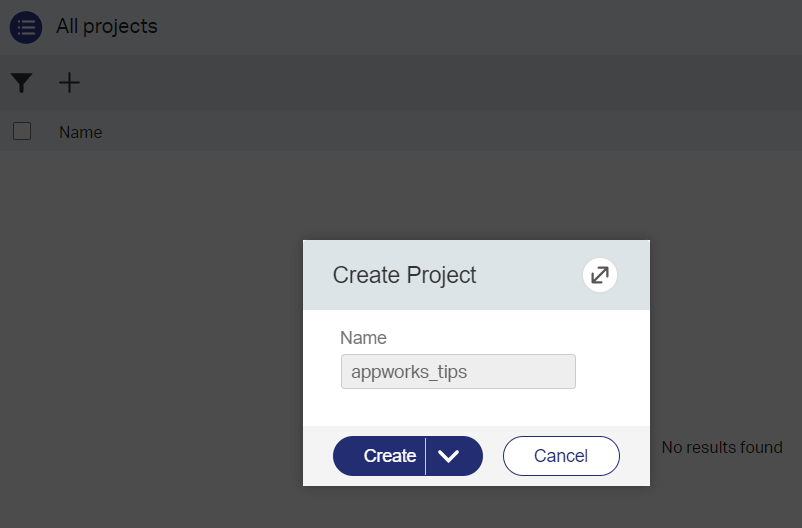Click the Create Project dialog title
Image resolution: width=802 pixels, height=528 pixels.
click(404, 275)
